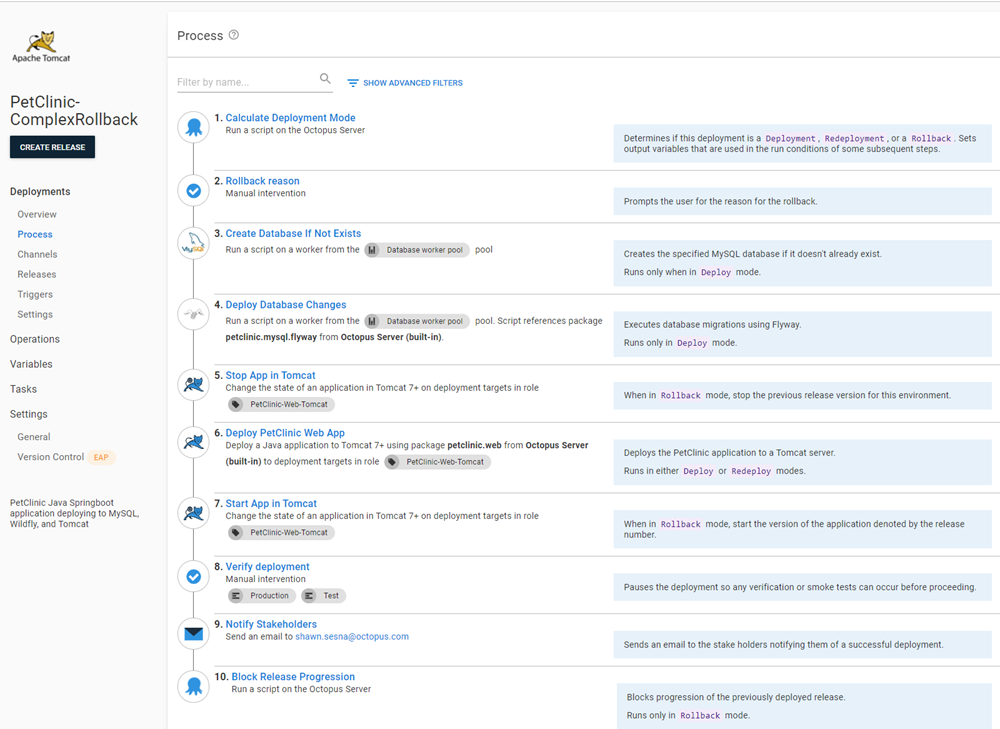Screen dimensions: 1000x729
Task: Click the envelope icon for Notify Stakeholders
Action: click(x=194, y=634)
